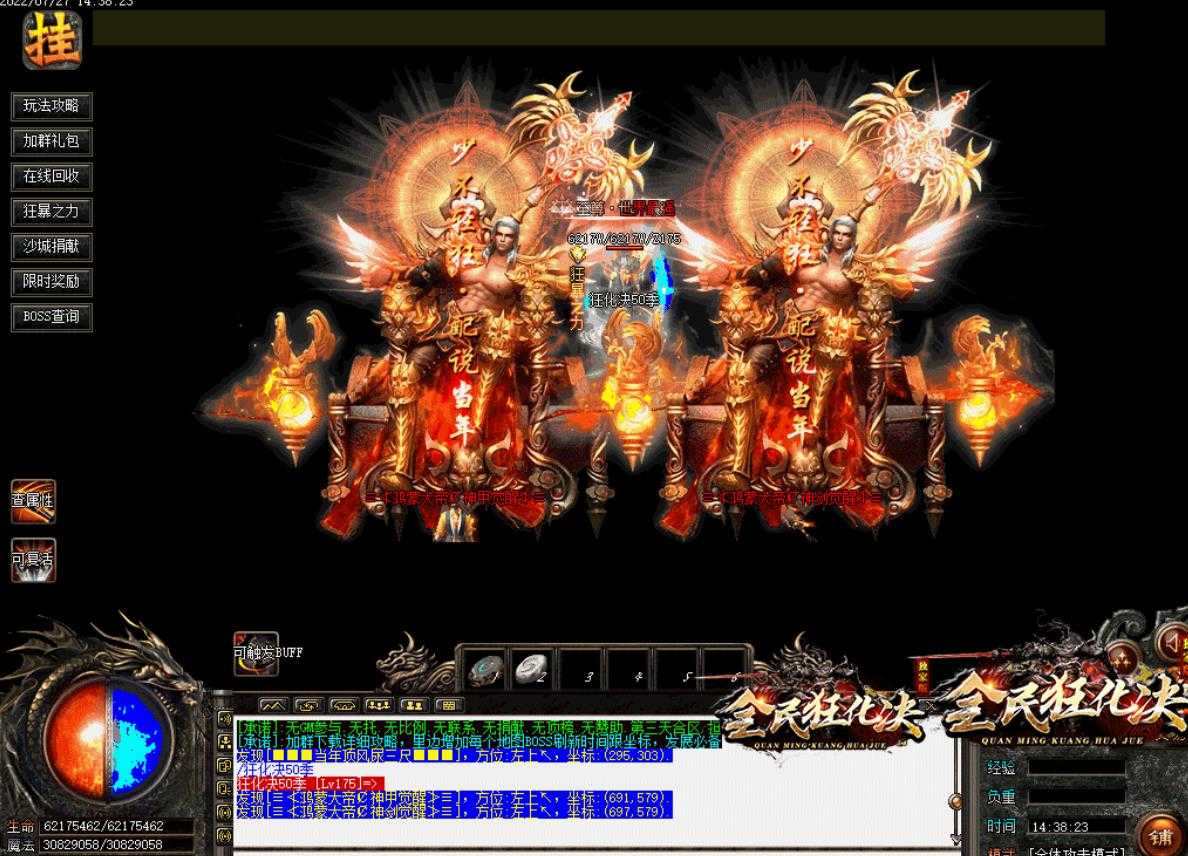Screen dimensions: 1188x856
Task: Open the 加群礼包 gift pack
Action: pos(51,141)
